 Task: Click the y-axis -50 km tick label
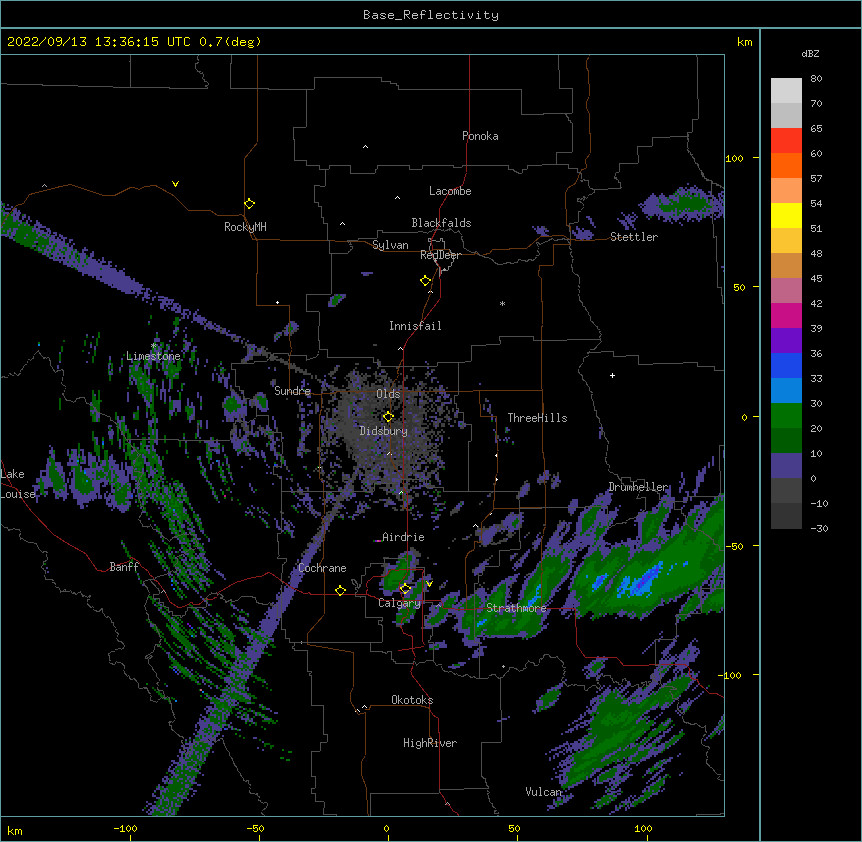point(734,546)
